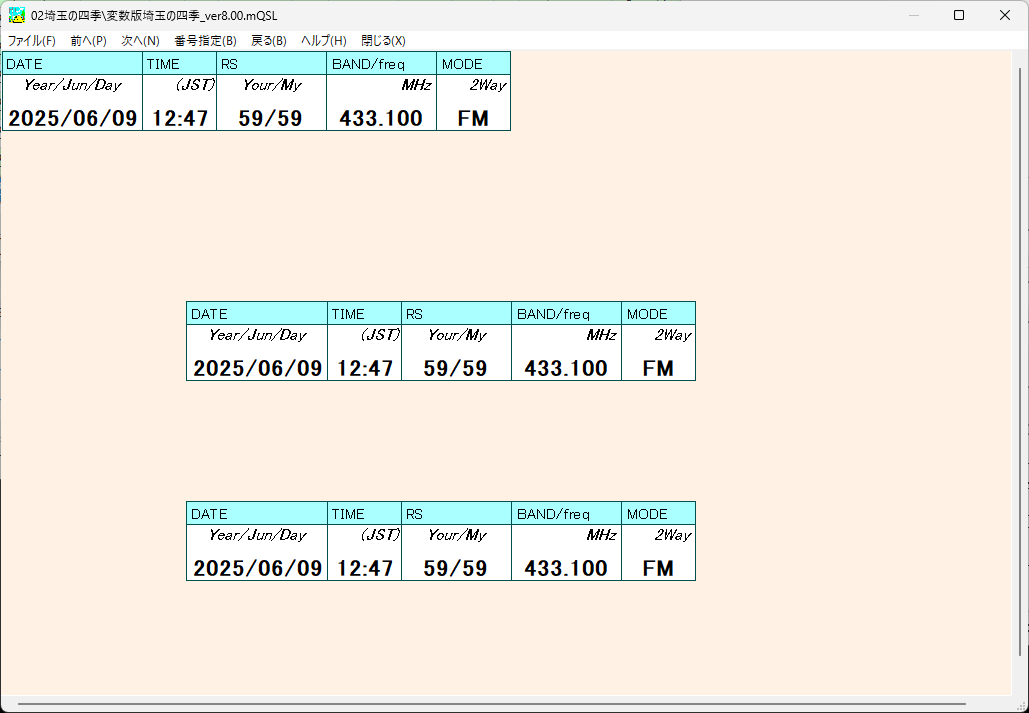Viewport: 1029px width, 713px height.
Task: Go to previous card with 前へ(P)
Action: click(x=88, y=41)
